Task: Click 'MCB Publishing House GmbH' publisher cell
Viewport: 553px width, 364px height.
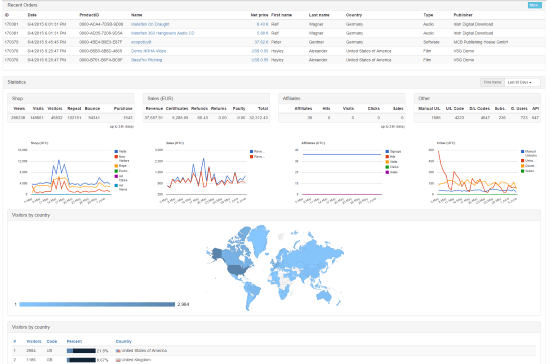Action: (x=481, y=42)
